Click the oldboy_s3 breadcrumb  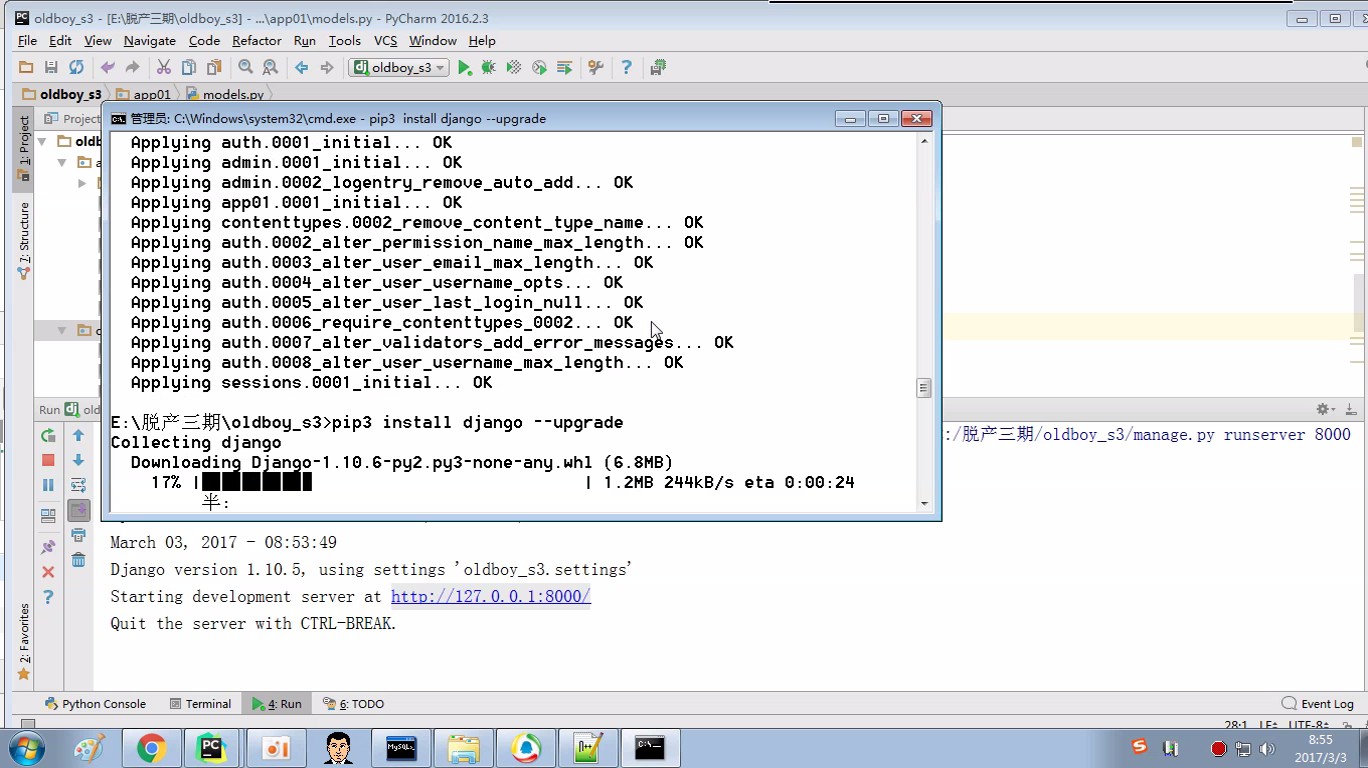[62, 94]
